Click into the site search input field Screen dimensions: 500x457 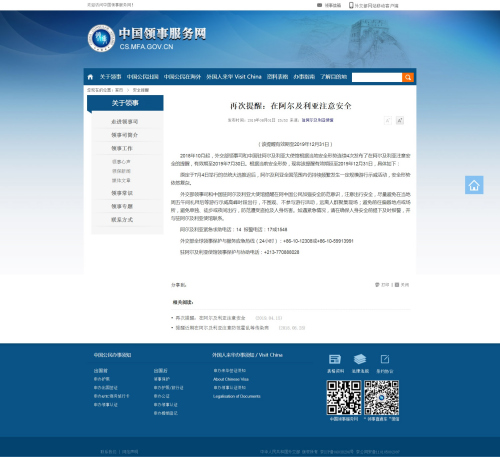point(377,77)
